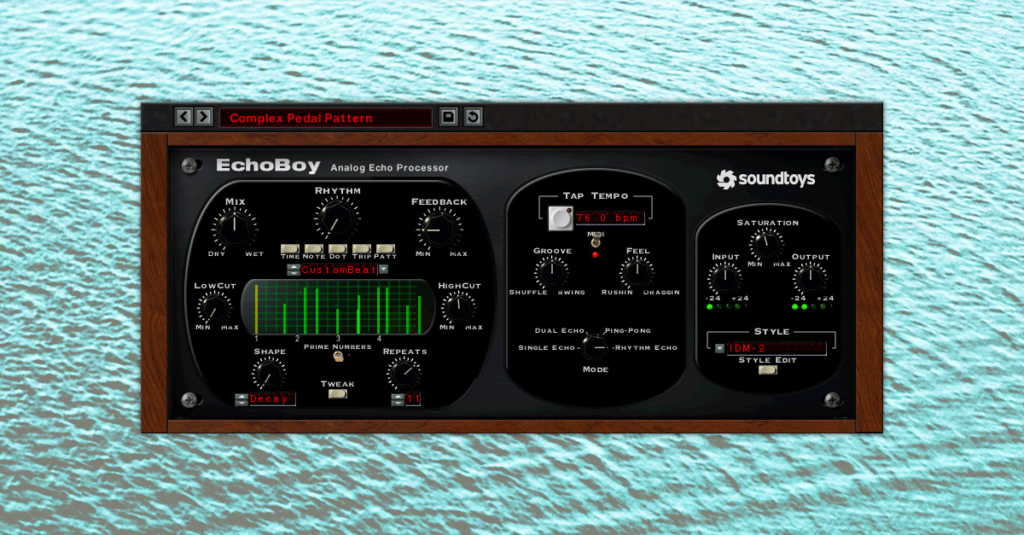The image size is (1024, 535).
Task: Save the preset using the floppy icon
Action: [x=449, y=117]
